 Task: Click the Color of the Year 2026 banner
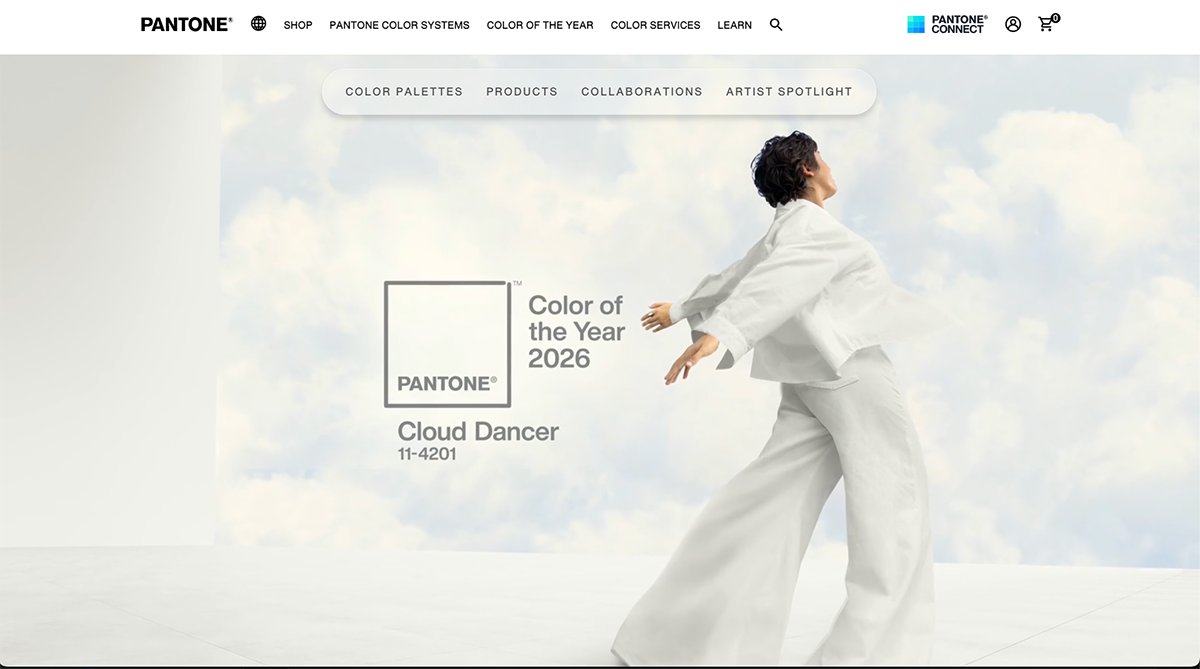[x=577, y=333]
